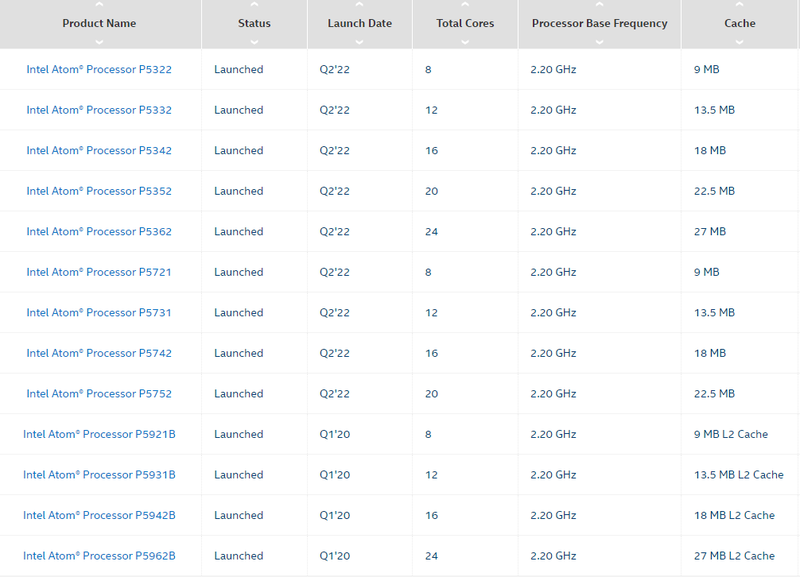Click Intel Atom Processor P5921B link
This screenshot has width=800, height=577.
[x=99, y=434]
